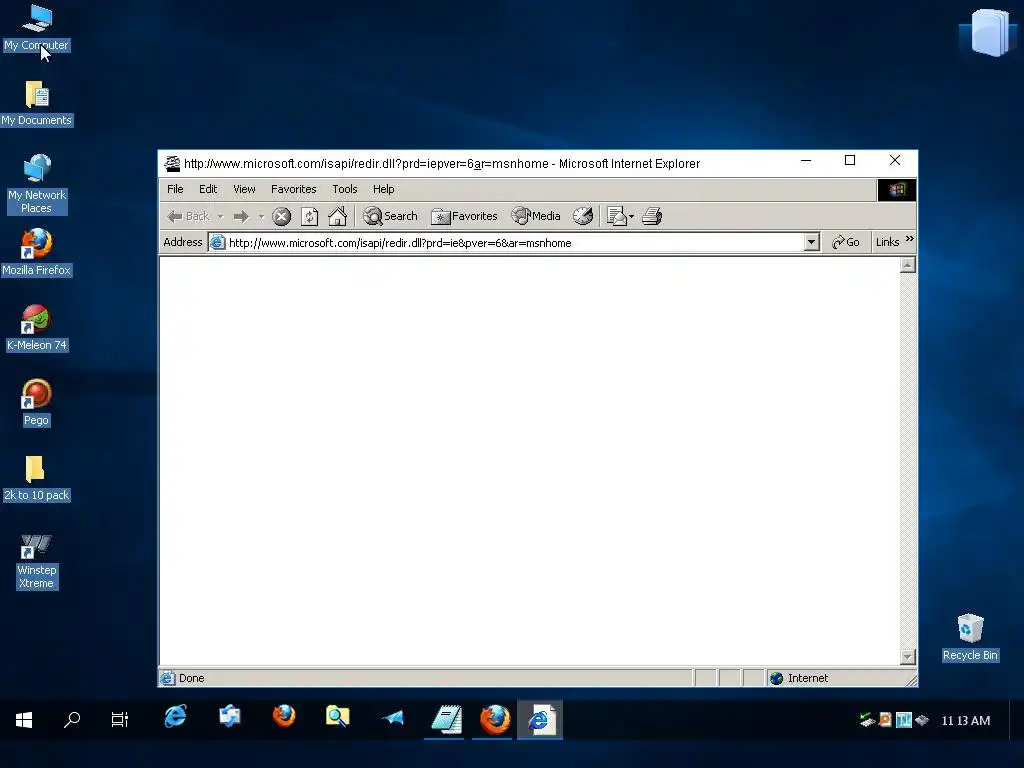
Task: Switch to the Notepad taskbar window
Action: 445,720
